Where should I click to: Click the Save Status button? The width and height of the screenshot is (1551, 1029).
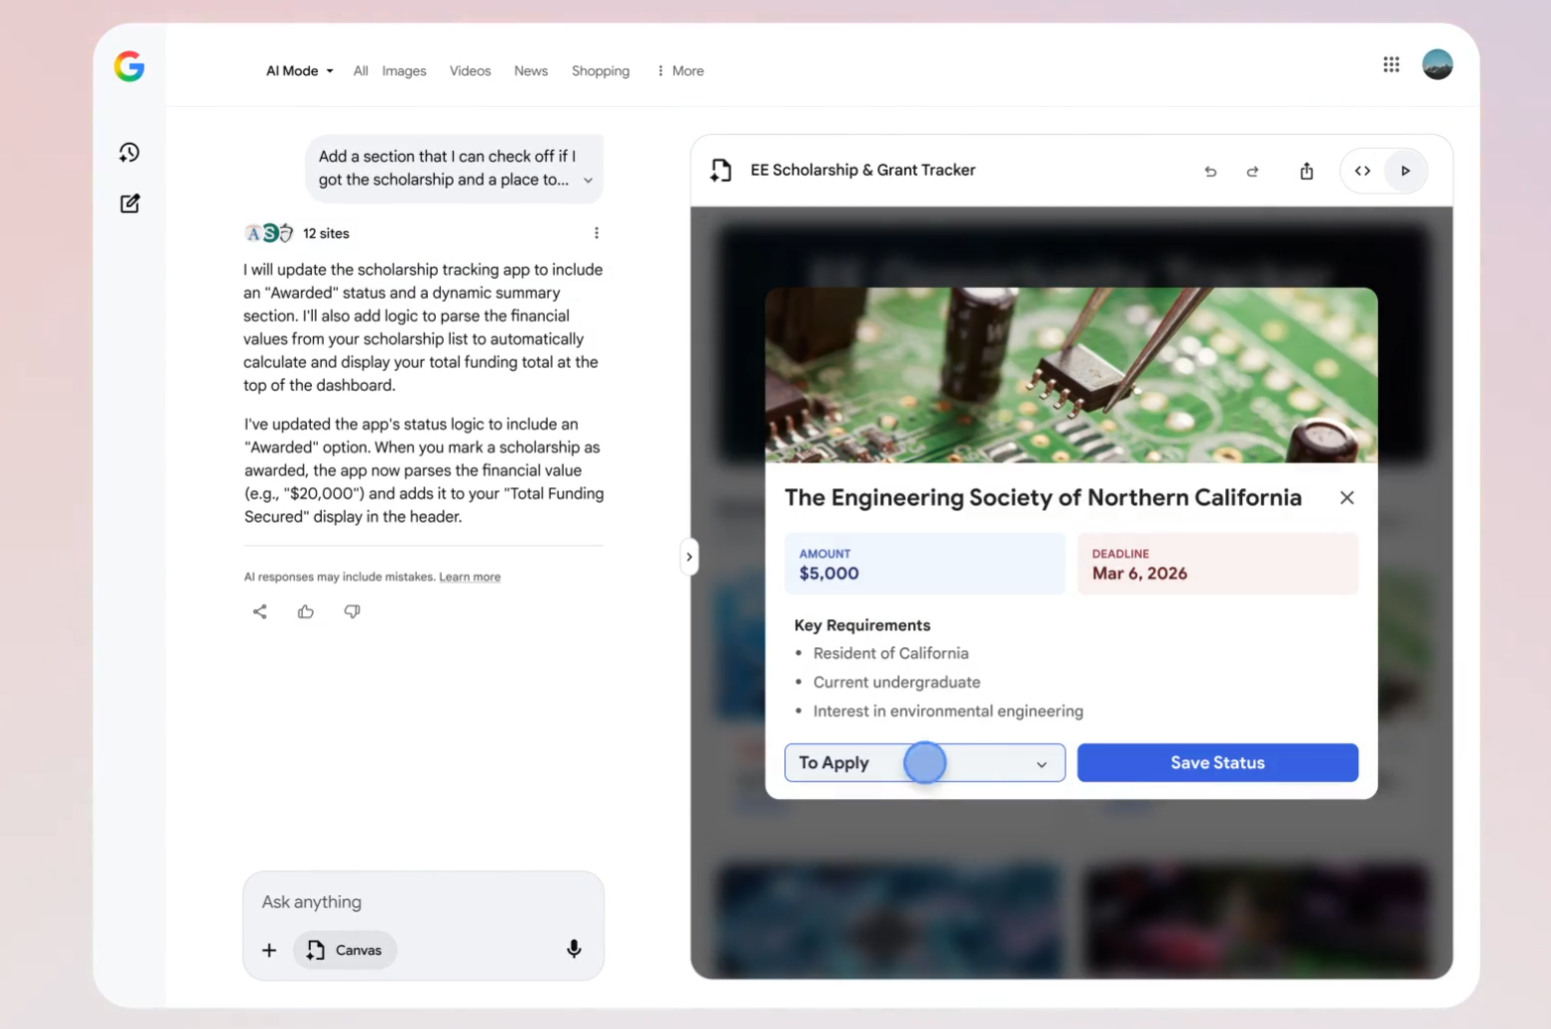pyautogui.click(x=1217, y=763)
